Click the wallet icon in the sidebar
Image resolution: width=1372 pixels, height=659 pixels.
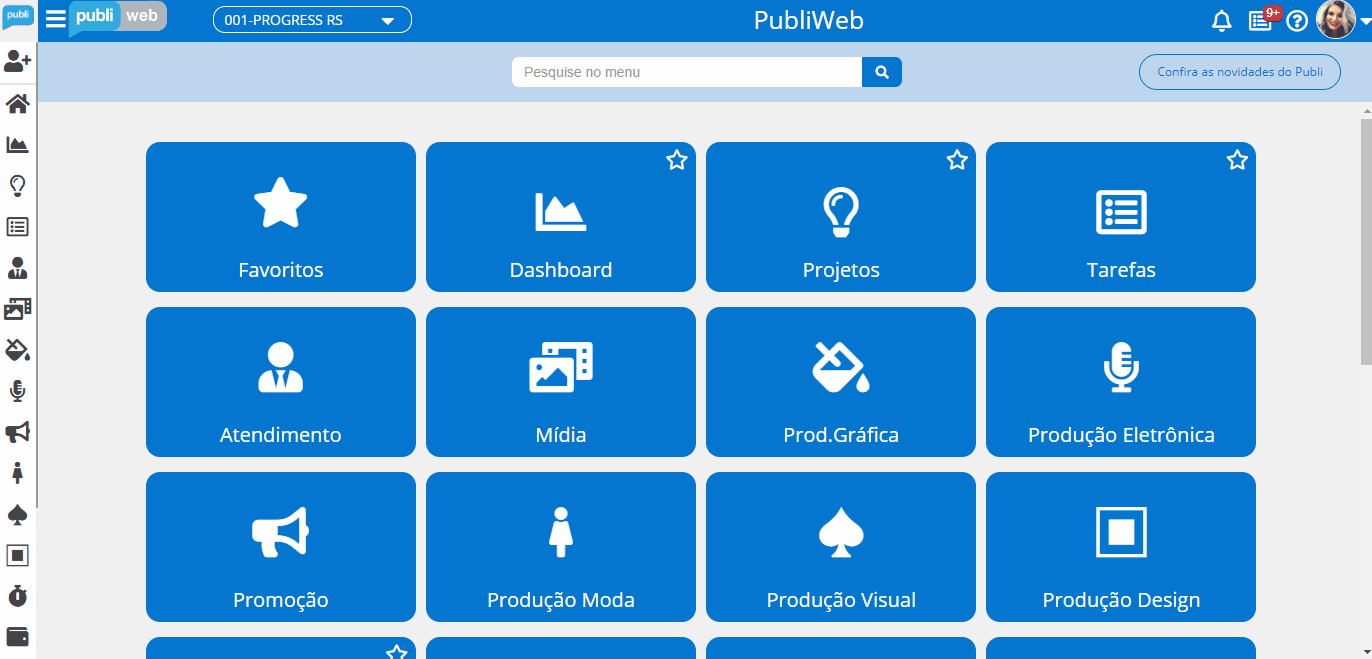(17, 637)
